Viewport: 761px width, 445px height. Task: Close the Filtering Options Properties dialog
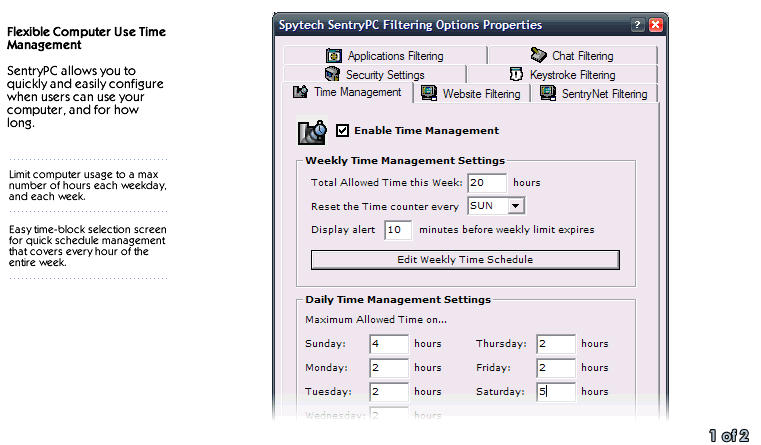[x=656, y=24]
